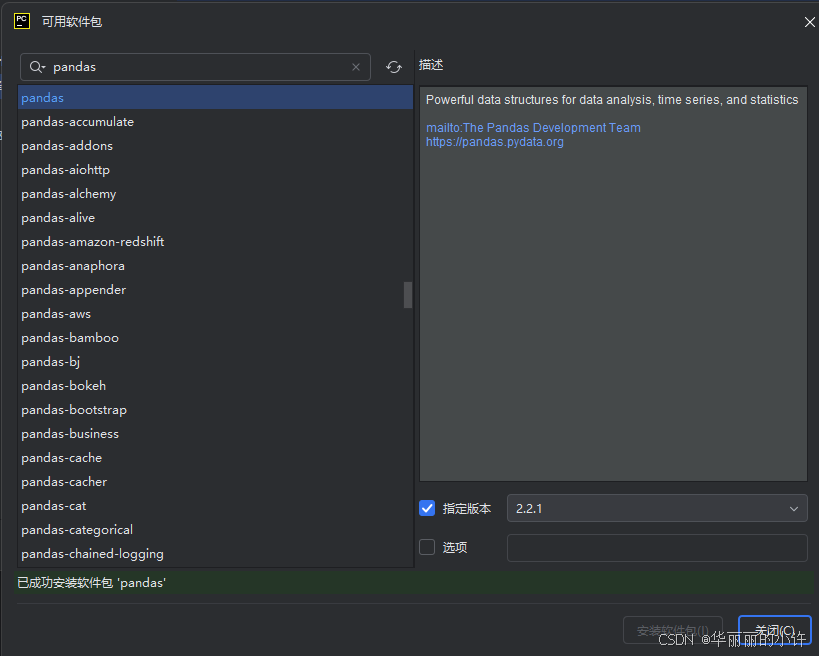Image resolution: width=819 pixels, height=656 pixels.
Task: Click the 关闭(C) button
Action: click(775, 630)
